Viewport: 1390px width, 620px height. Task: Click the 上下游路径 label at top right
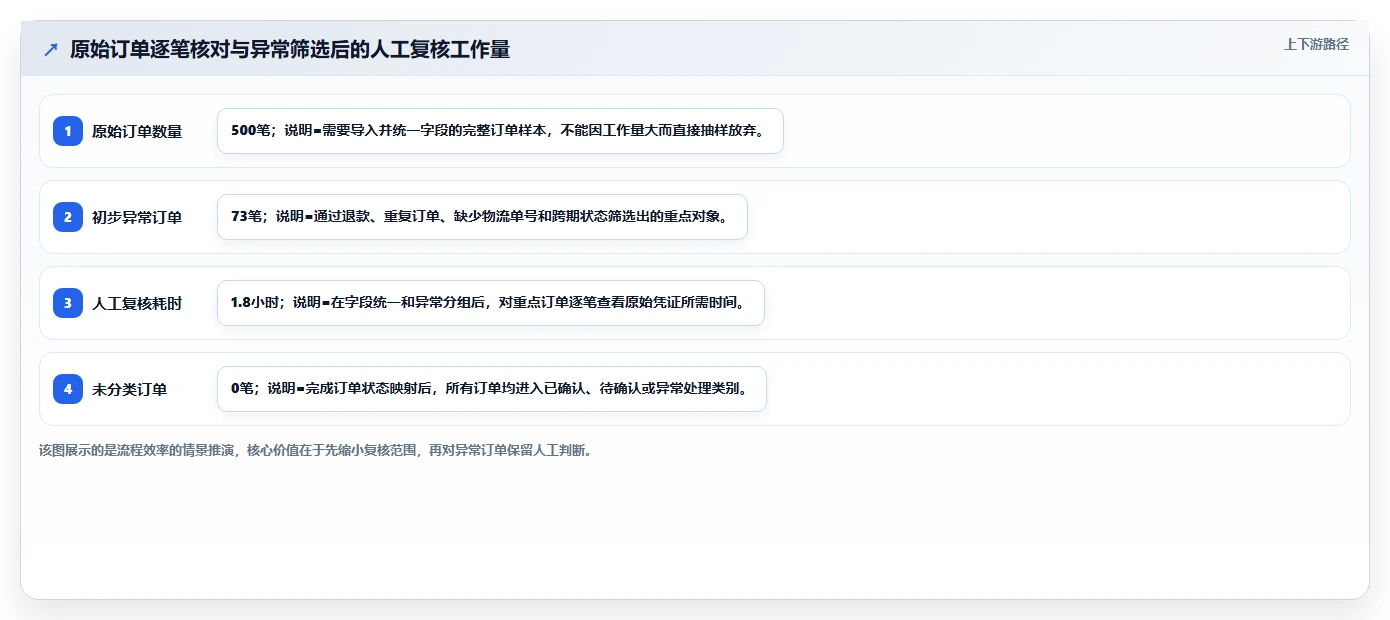tap(1316, 44)
